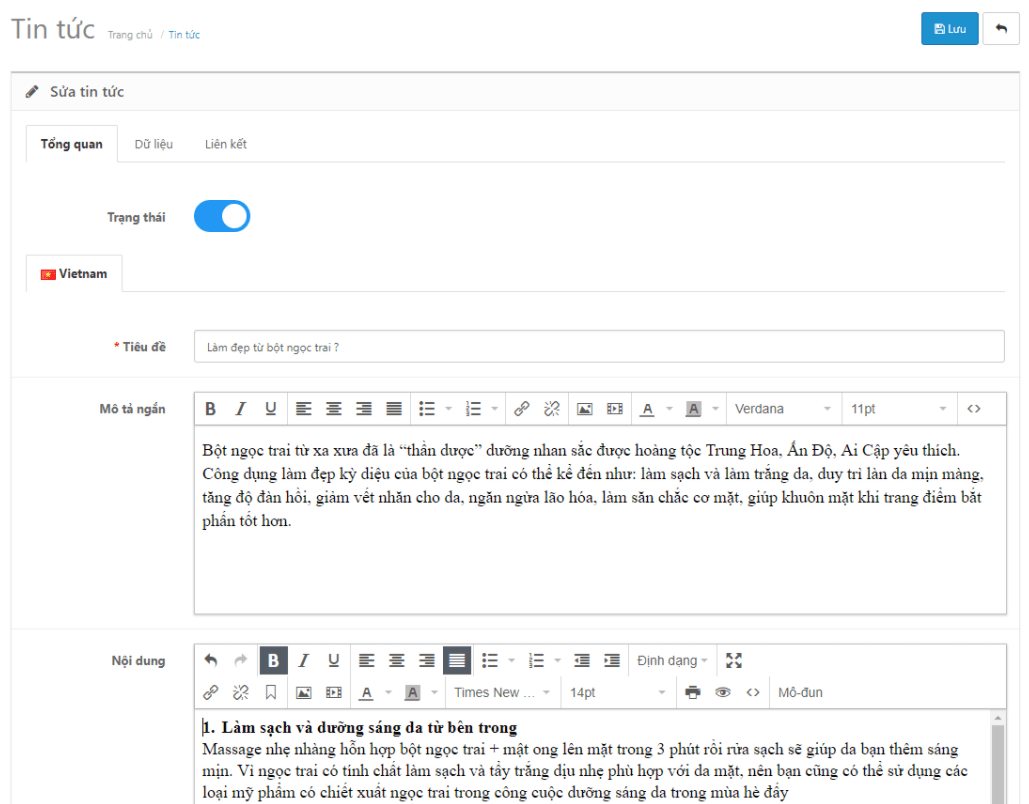Expand numbered list options in Nội dung
This screenshot has width=1029, height=804.
pyautogui.click(x=558, y=660)
